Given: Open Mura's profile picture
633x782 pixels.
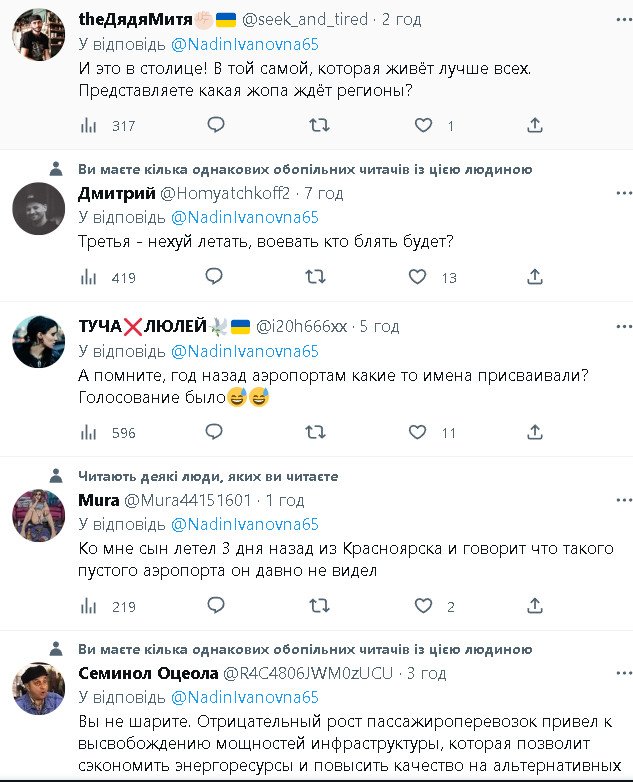Looking at the screenshot, I should [x=38, y=515].
